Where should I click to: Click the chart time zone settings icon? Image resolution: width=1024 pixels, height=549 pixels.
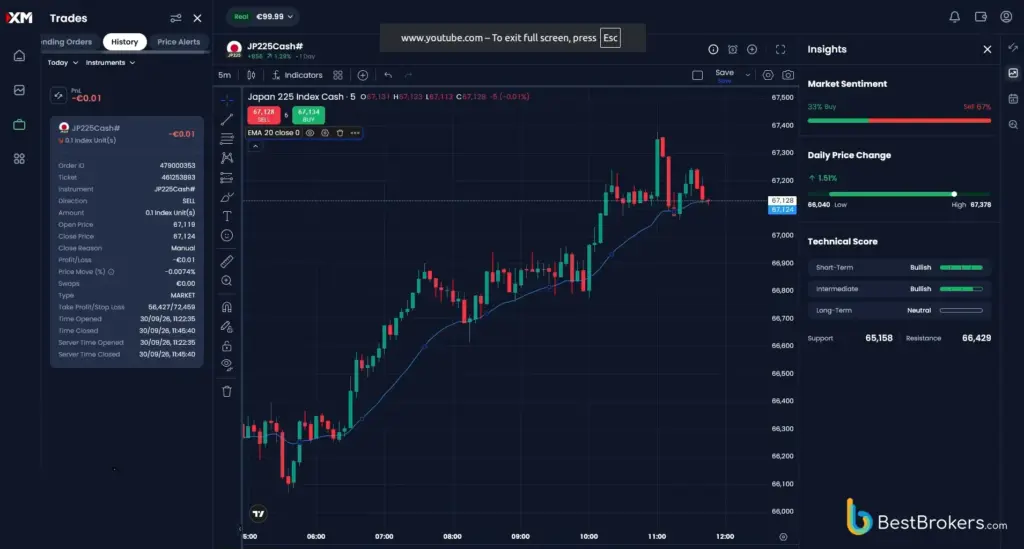pyautogui.click(x=783, y=537)
